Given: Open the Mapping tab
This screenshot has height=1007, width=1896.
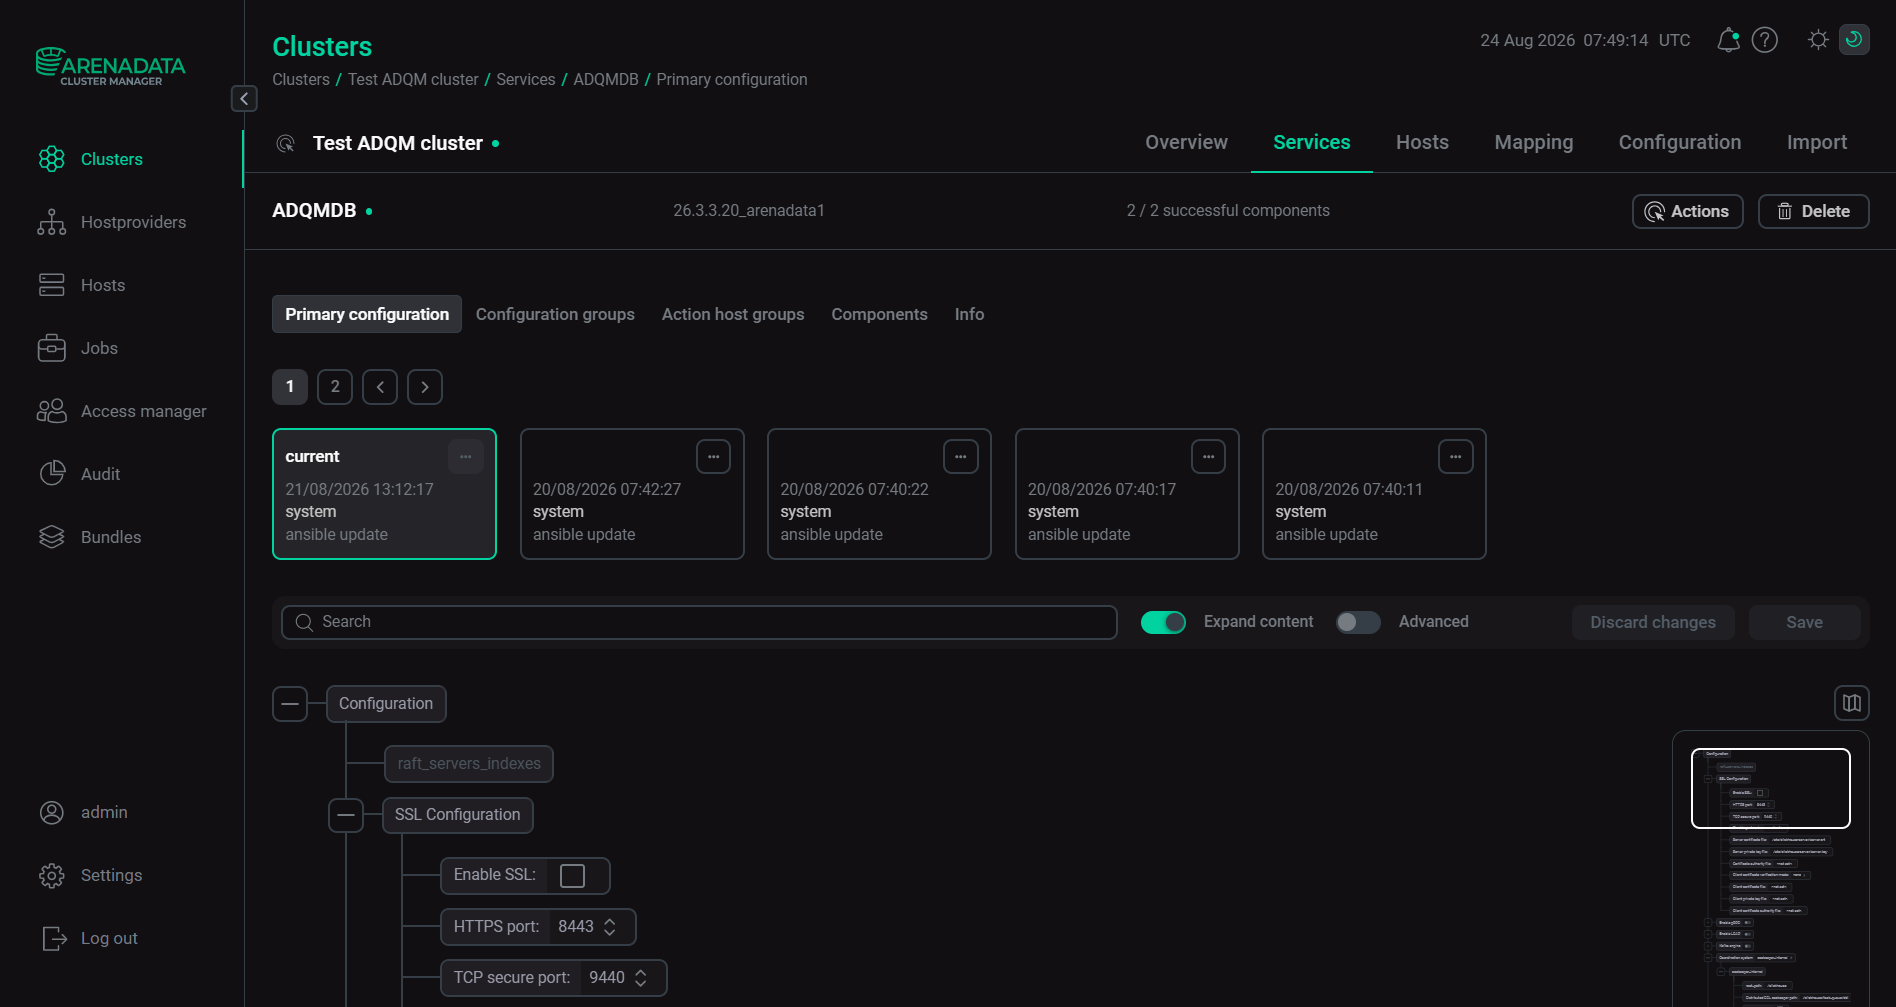Looking at the screenshot, I should tap(1534, 142).
